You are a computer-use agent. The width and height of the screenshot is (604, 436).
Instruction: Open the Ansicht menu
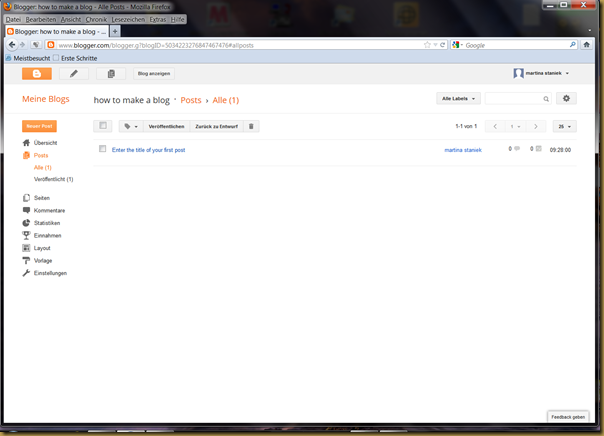(x=71, y=20)
